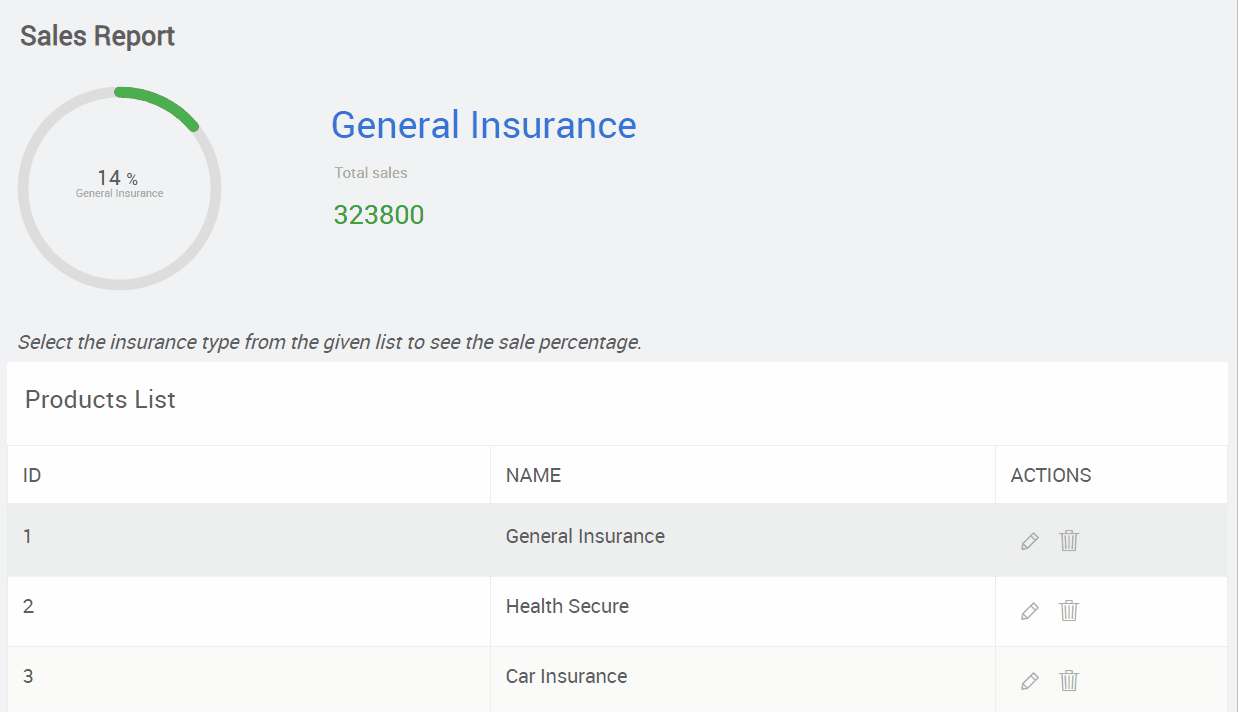Edit the General Insurance product
Screen dimensions: 1238x712
pyautogui.click(x=1029, y=541)
